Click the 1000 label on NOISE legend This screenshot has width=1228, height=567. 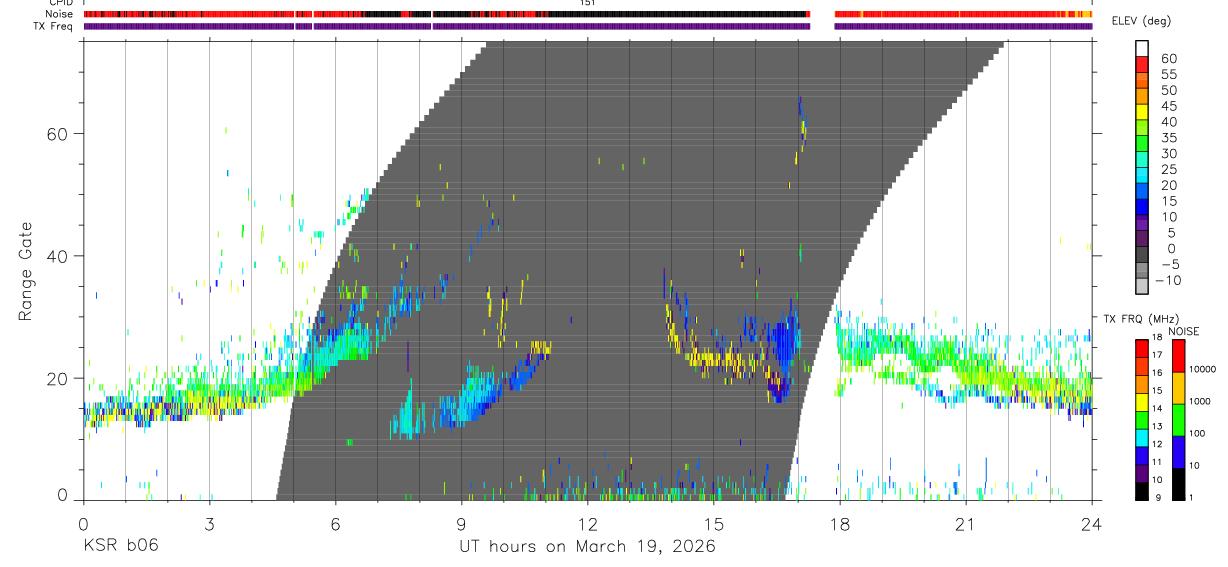click(1201, 401)
